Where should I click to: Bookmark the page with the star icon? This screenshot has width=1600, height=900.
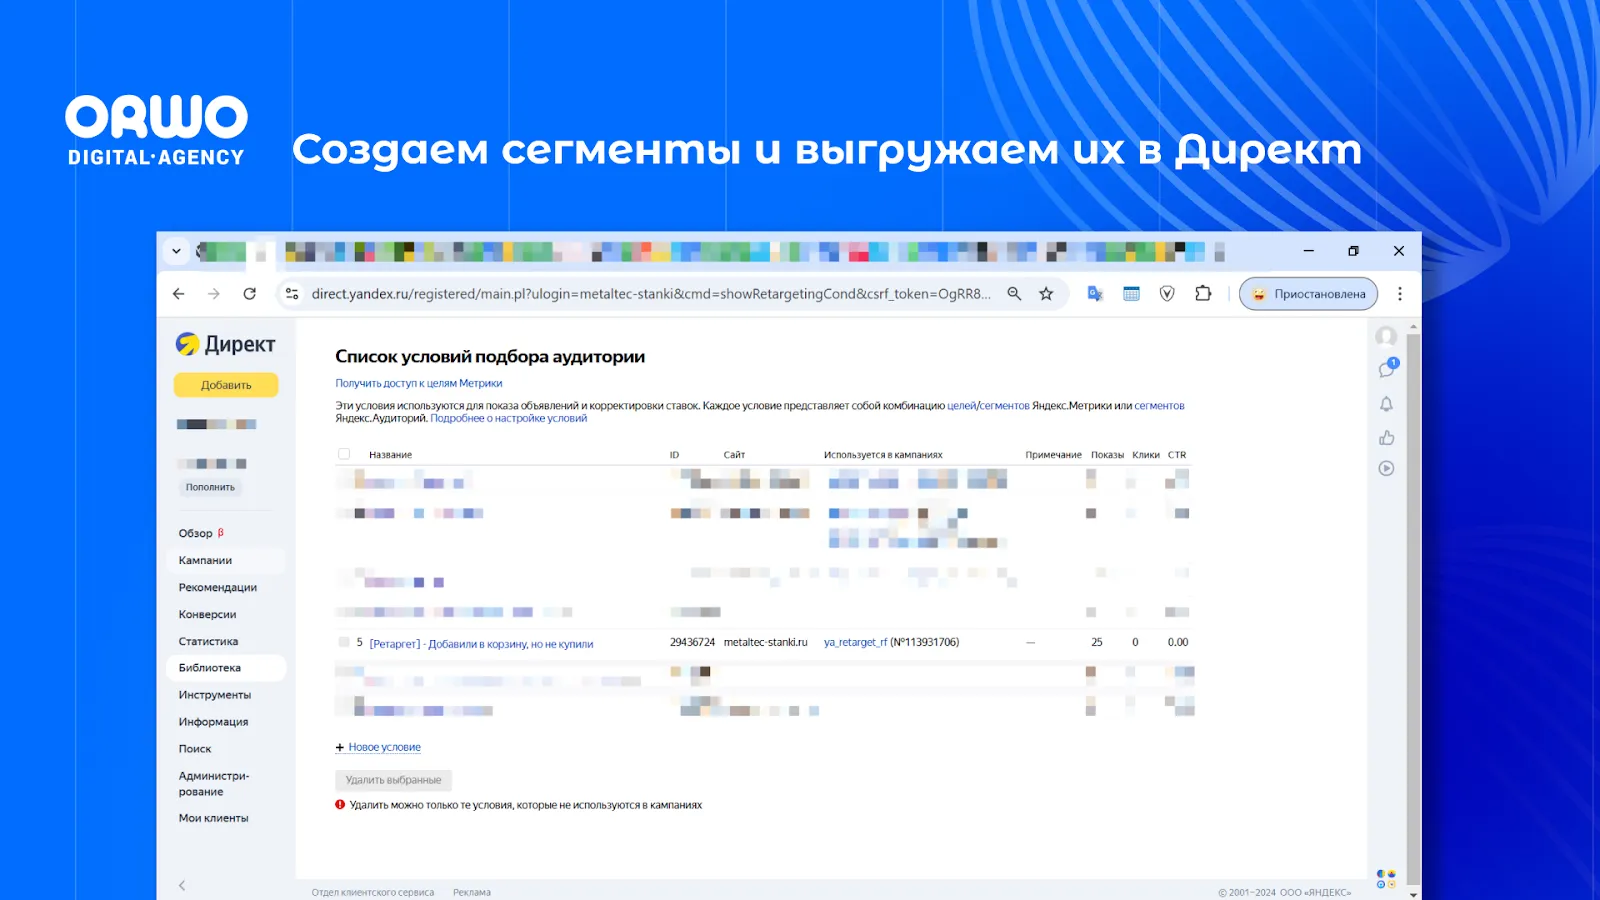(x=1046, y=294)
